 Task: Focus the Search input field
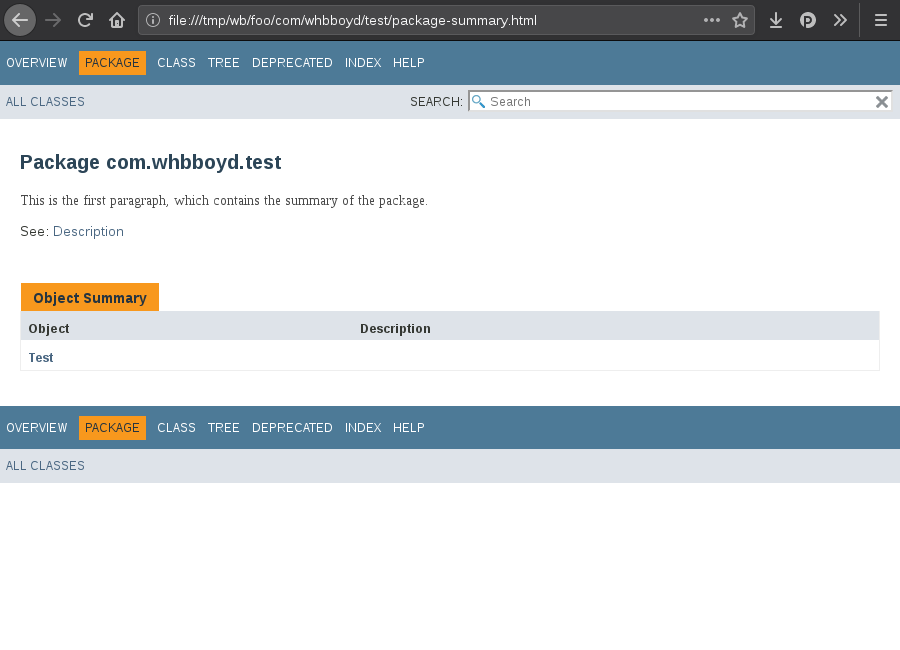click(680, 102)
